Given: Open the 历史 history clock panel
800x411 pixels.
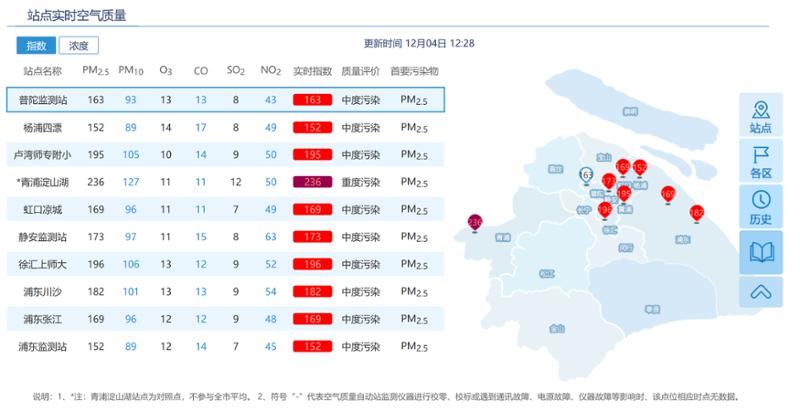Looking at the screenshot, I should coord(761,206).
